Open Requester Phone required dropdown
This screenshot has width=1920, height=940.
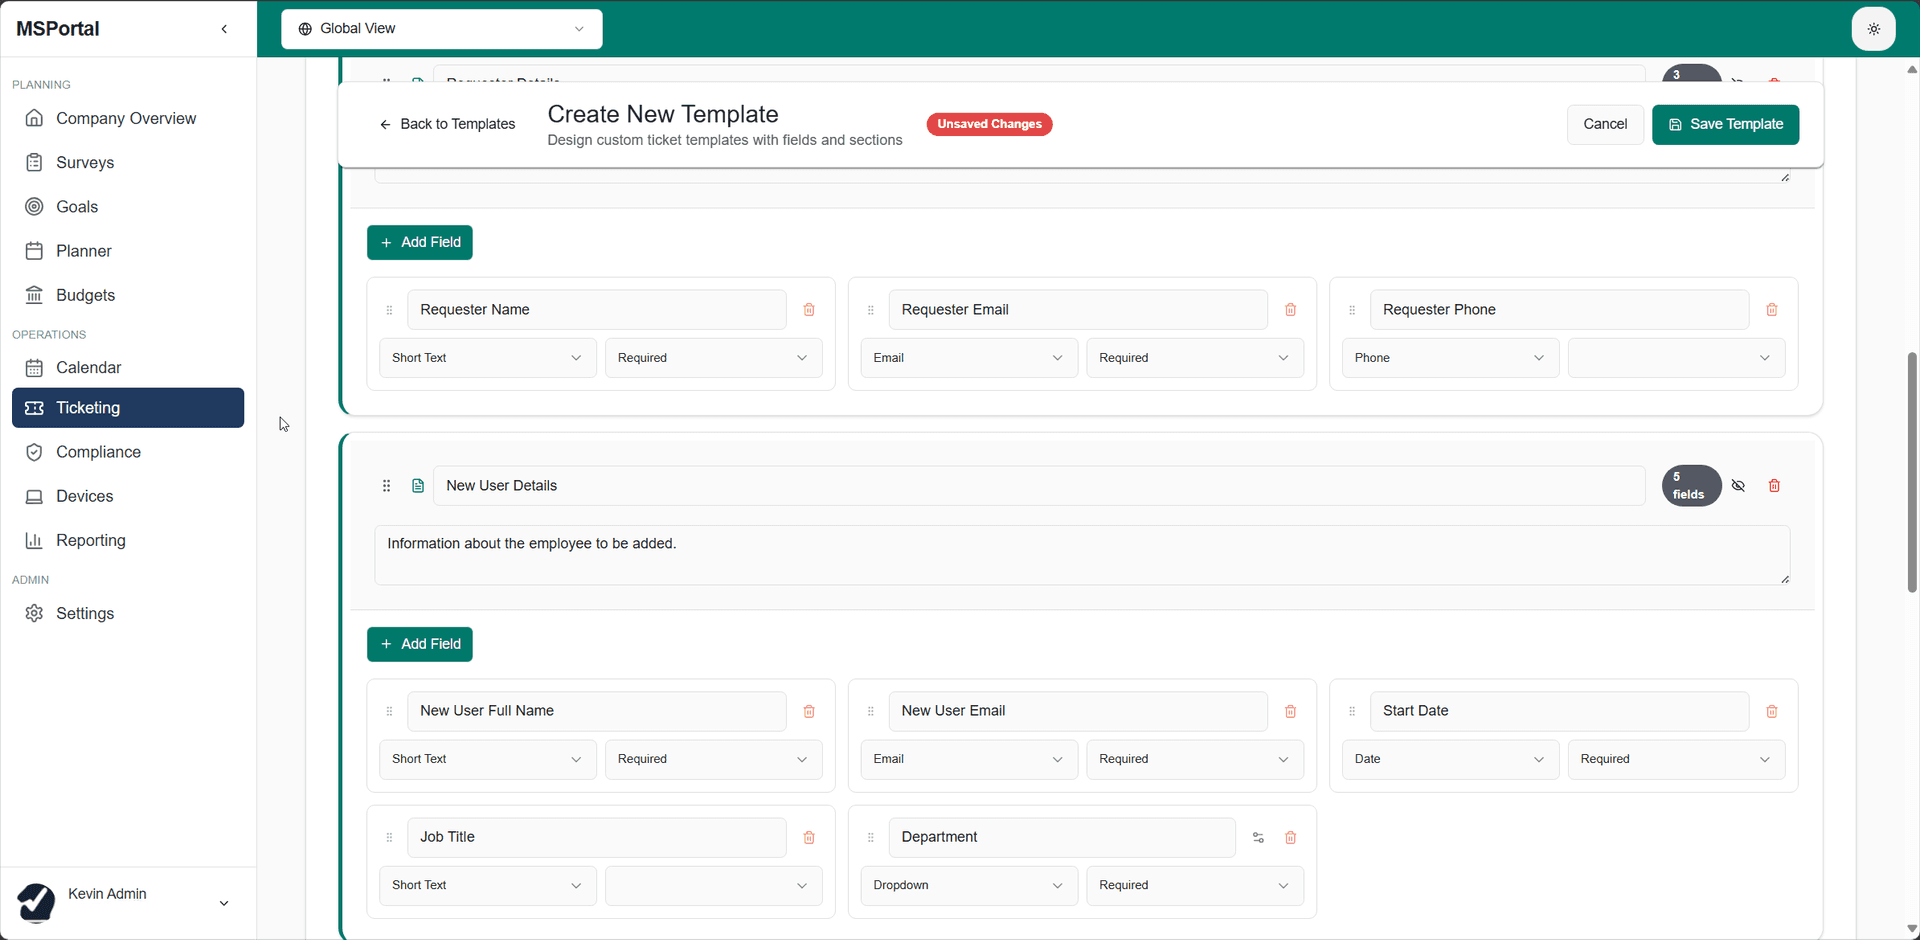click(x=1676, y=358)
